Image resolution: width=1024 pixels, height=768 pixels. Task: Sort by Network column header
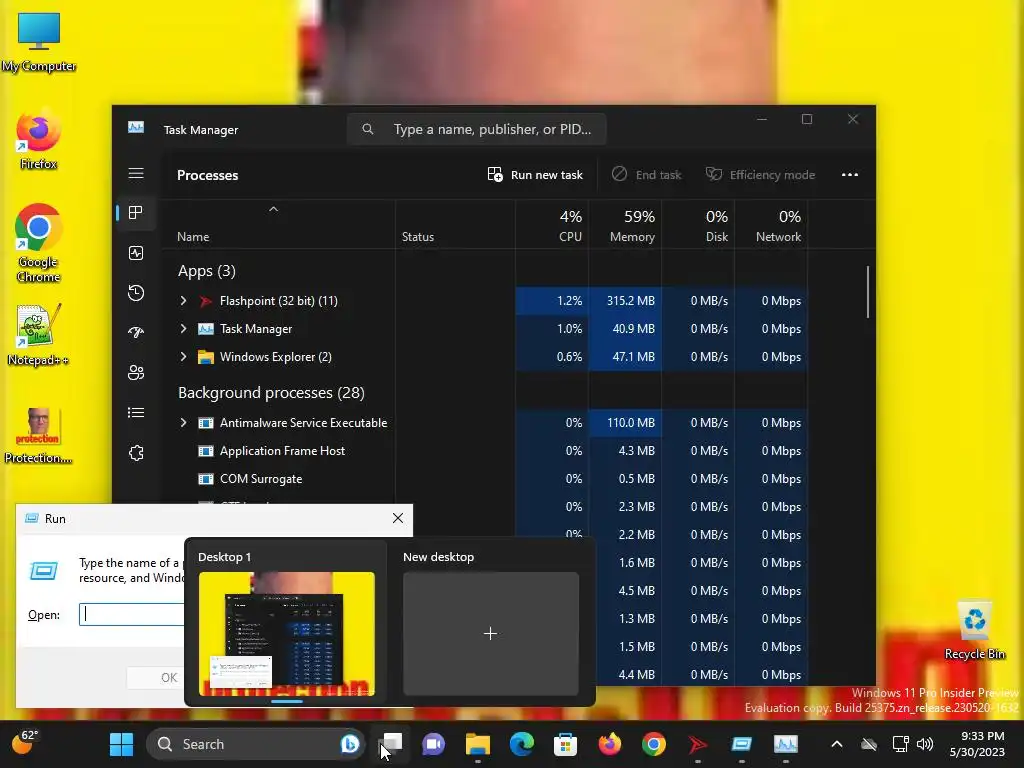tap(771, 225)
